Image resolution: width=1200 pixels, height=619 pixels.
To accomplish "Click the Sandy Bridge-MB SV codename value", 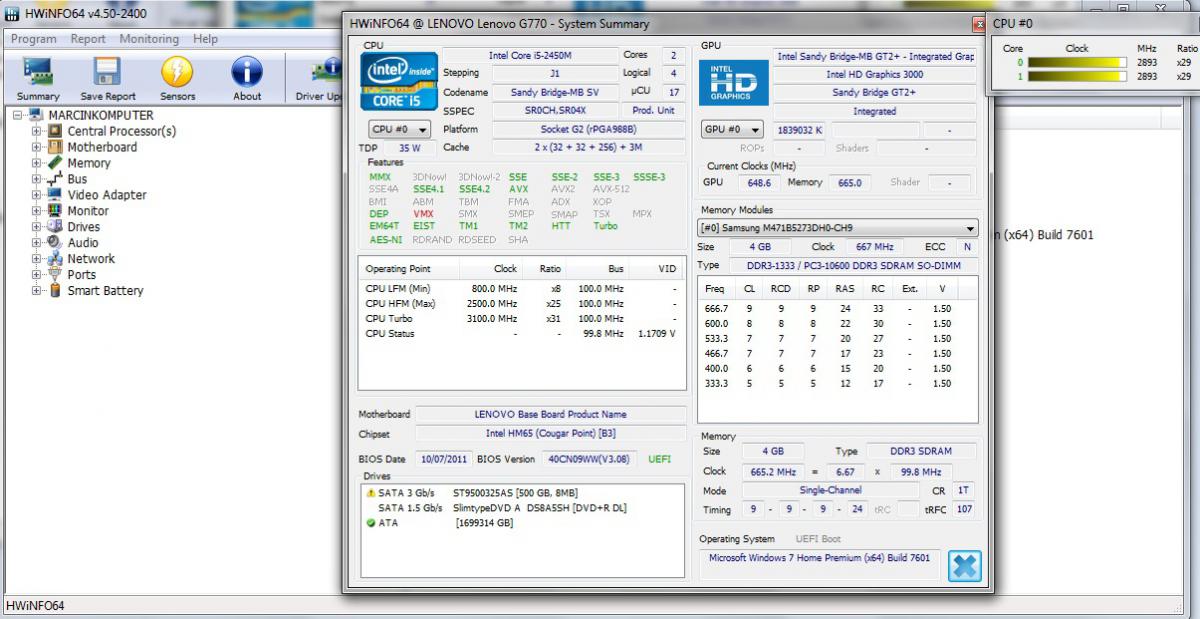I will (553, 92).
